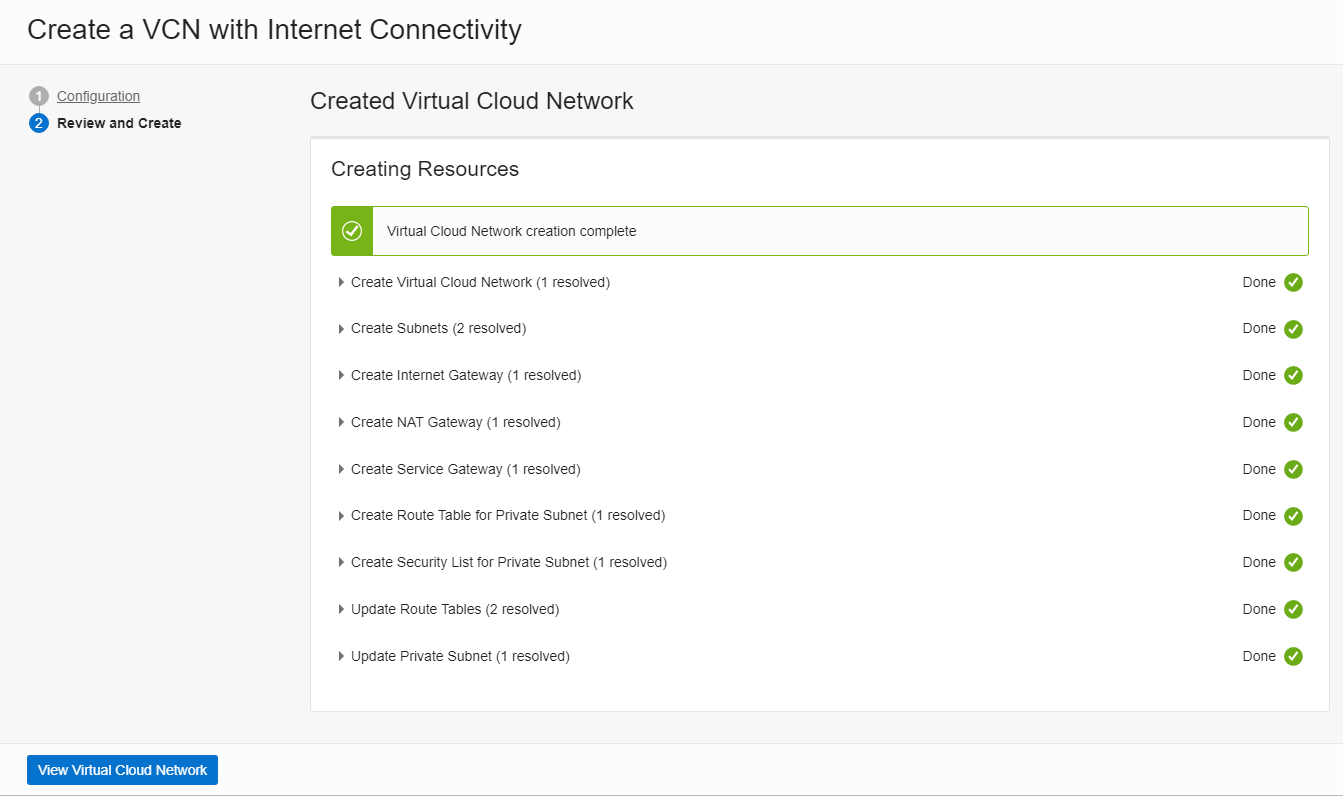Expand the Create NAT Gateway entry
Image resolution: width=1343 pixels, height=797 pixels.
tap(341, 422)
